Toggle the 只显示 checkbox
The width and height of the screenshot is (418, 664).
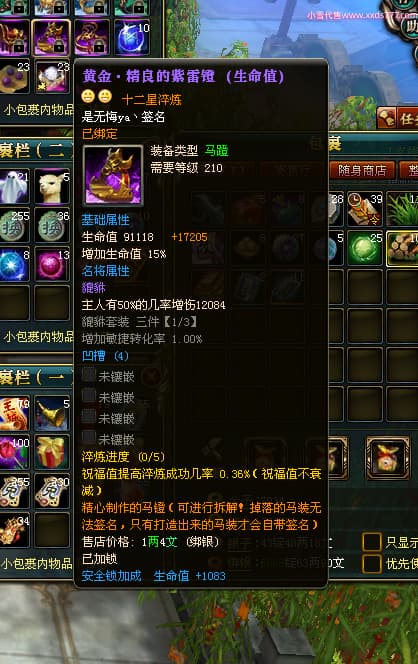[x=371, y=542]
